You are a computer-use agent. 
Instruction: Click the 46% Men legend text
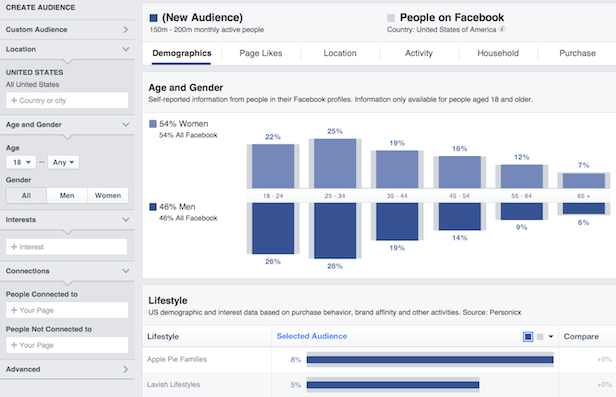coord(177,207)
